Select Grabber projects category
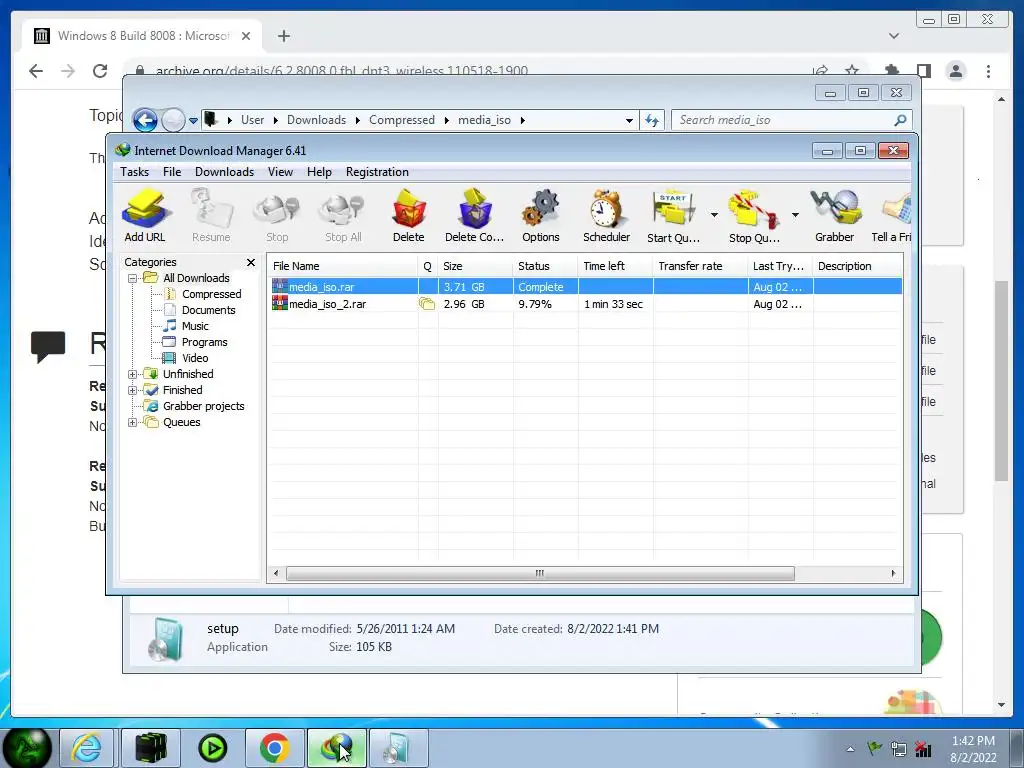 click(204, 406)
